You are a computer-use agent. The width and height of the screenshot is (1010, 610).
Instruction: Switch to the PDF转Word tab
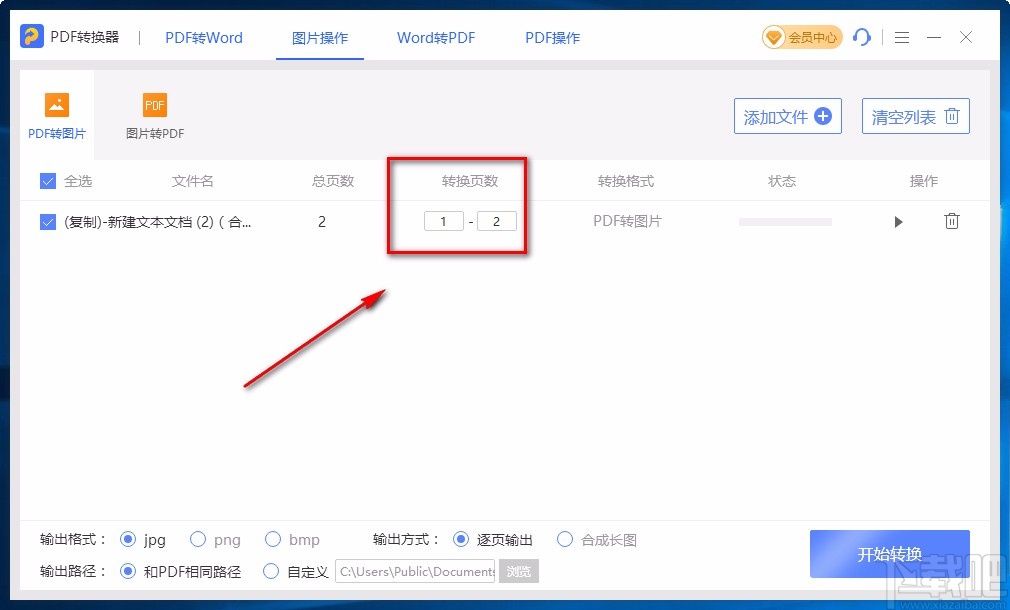pyautogui.click(x=203, y=37)
